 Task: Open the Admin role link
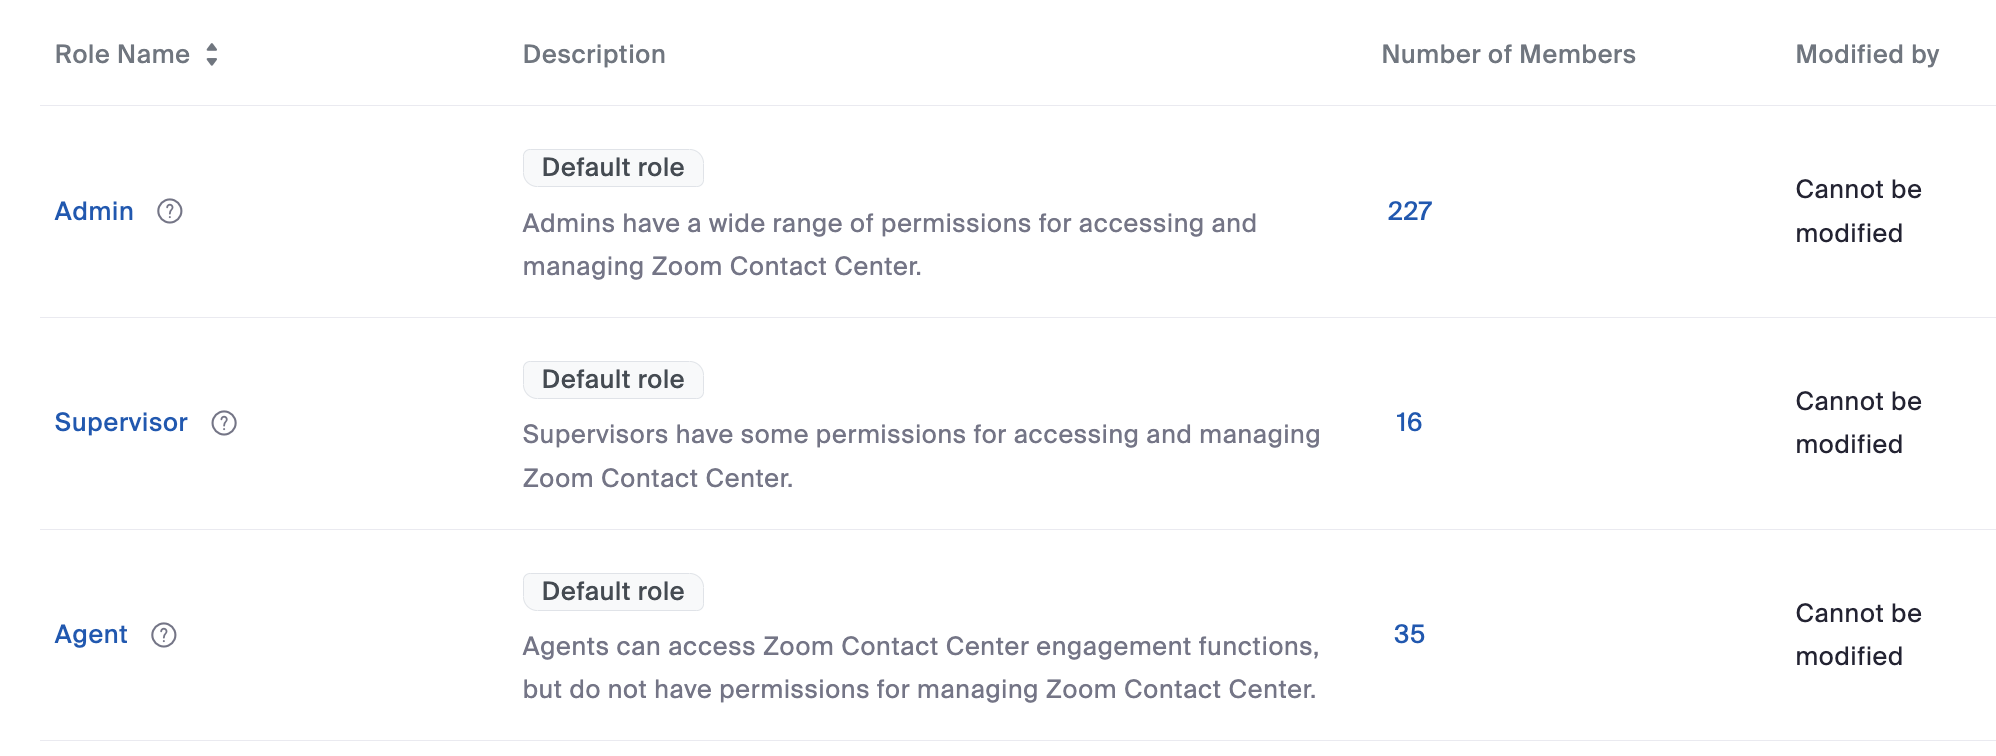click(93, 211)
